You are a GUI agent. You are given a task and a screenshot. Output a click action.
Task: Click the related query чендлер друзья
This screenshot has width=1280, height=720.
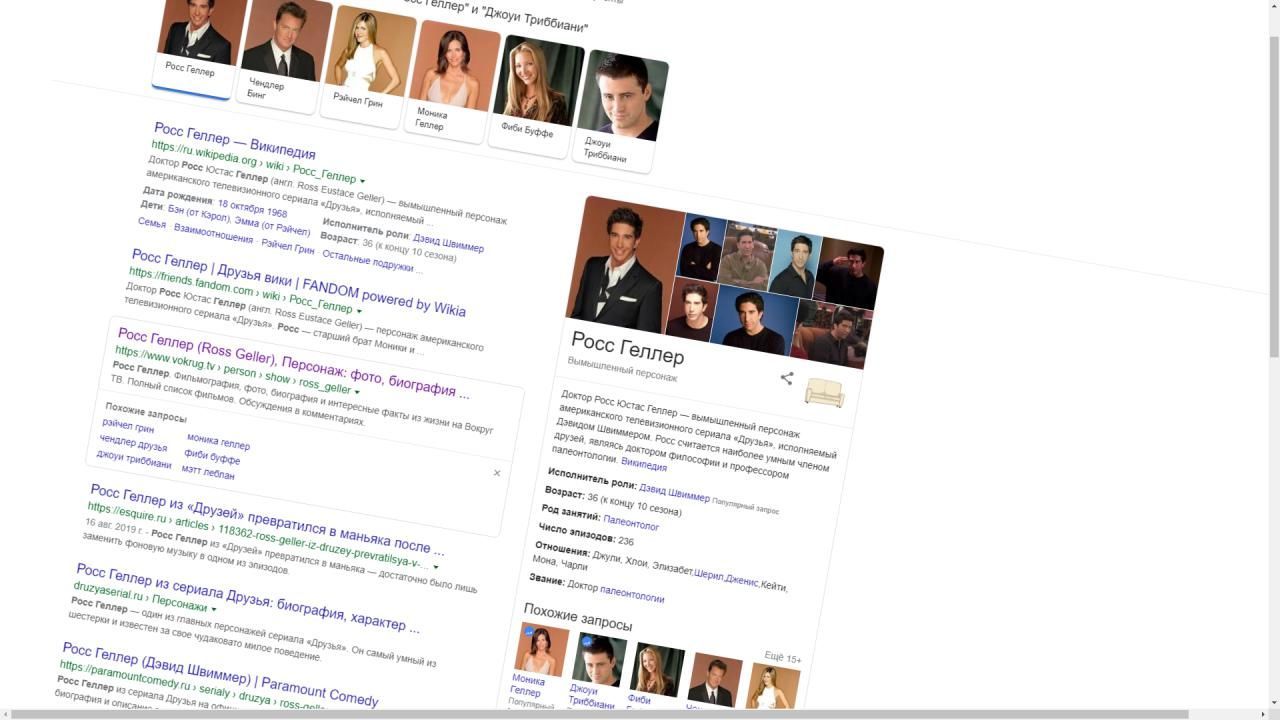pos(133,443)
